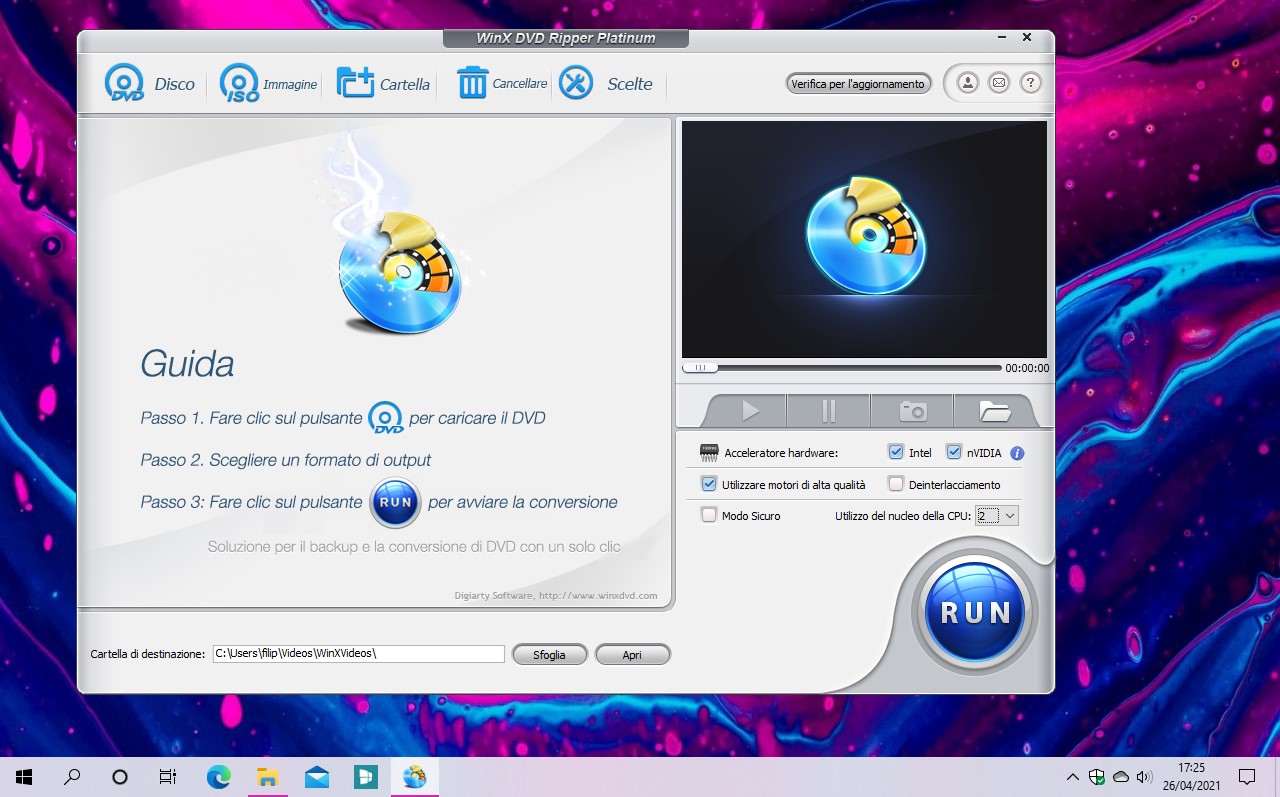
Task: Minimize the WinX DVD Ripper window
Action: pos(1002,37)
